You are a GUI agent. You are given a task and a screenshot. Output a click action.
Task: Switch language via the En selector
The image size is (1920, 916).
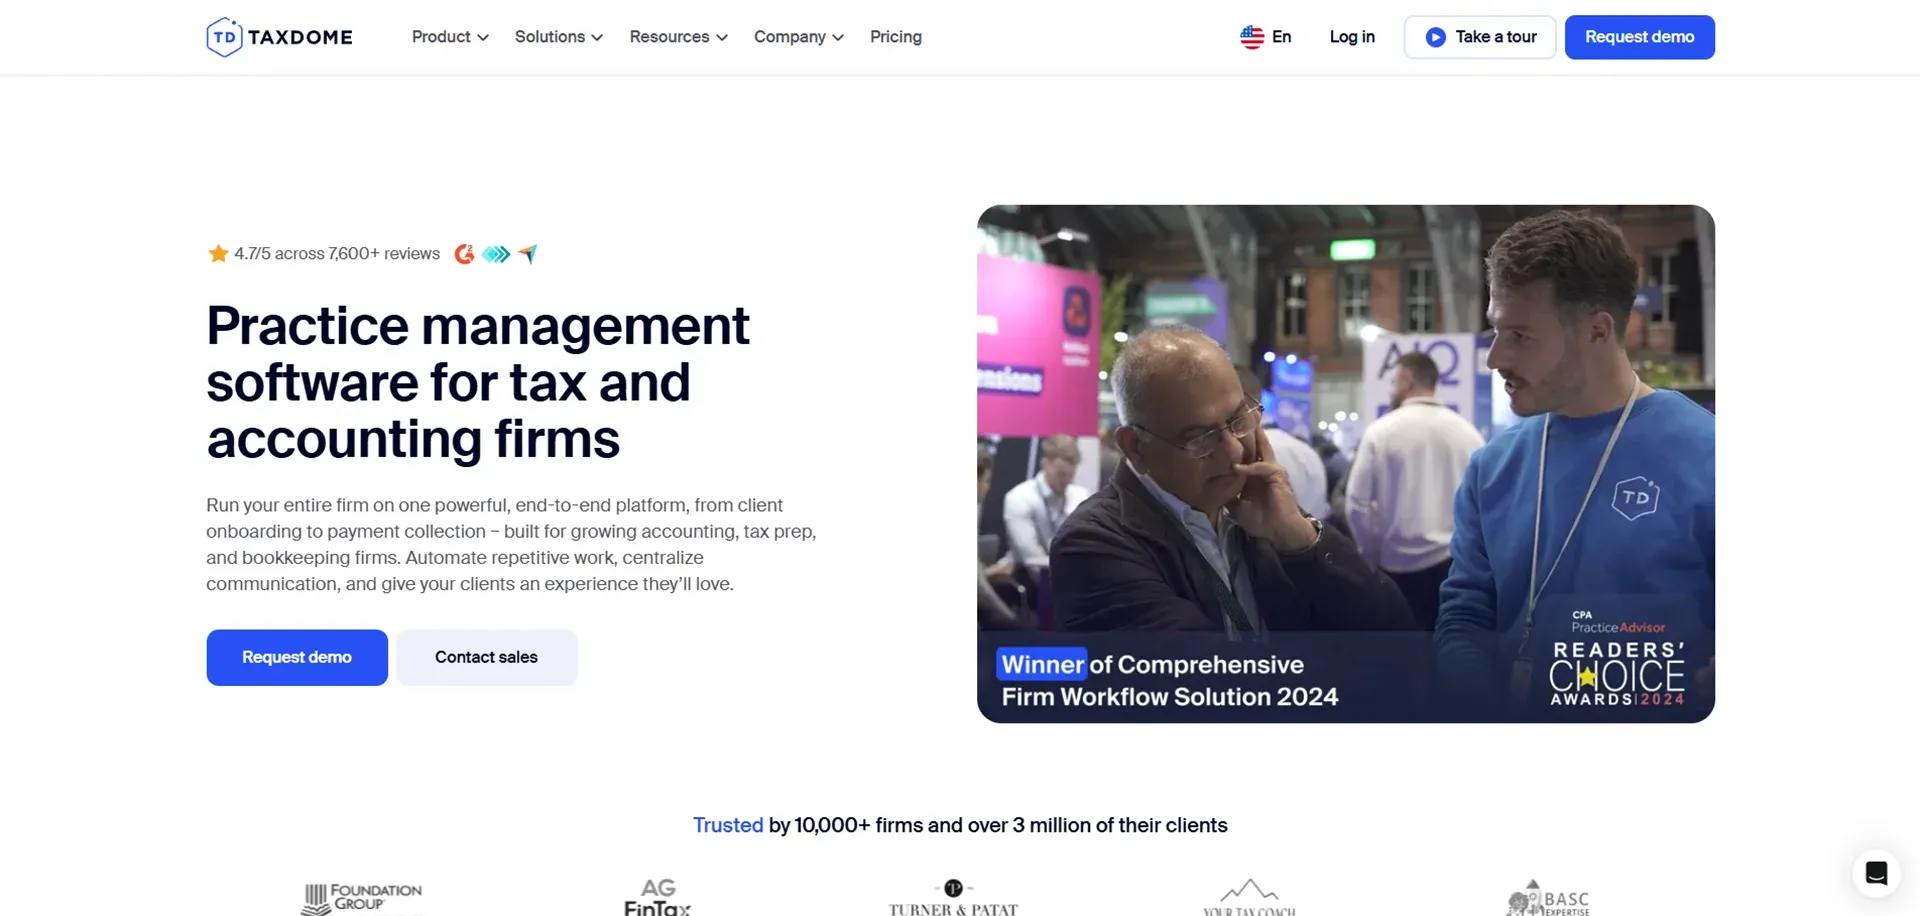pos(1280,36)
